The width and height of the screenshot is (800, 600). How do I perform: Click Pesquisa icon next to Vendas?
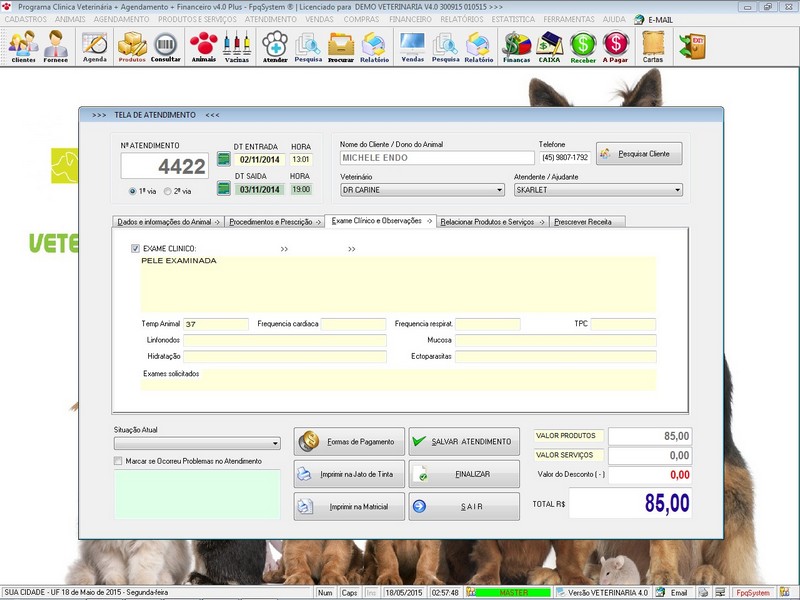445,47
